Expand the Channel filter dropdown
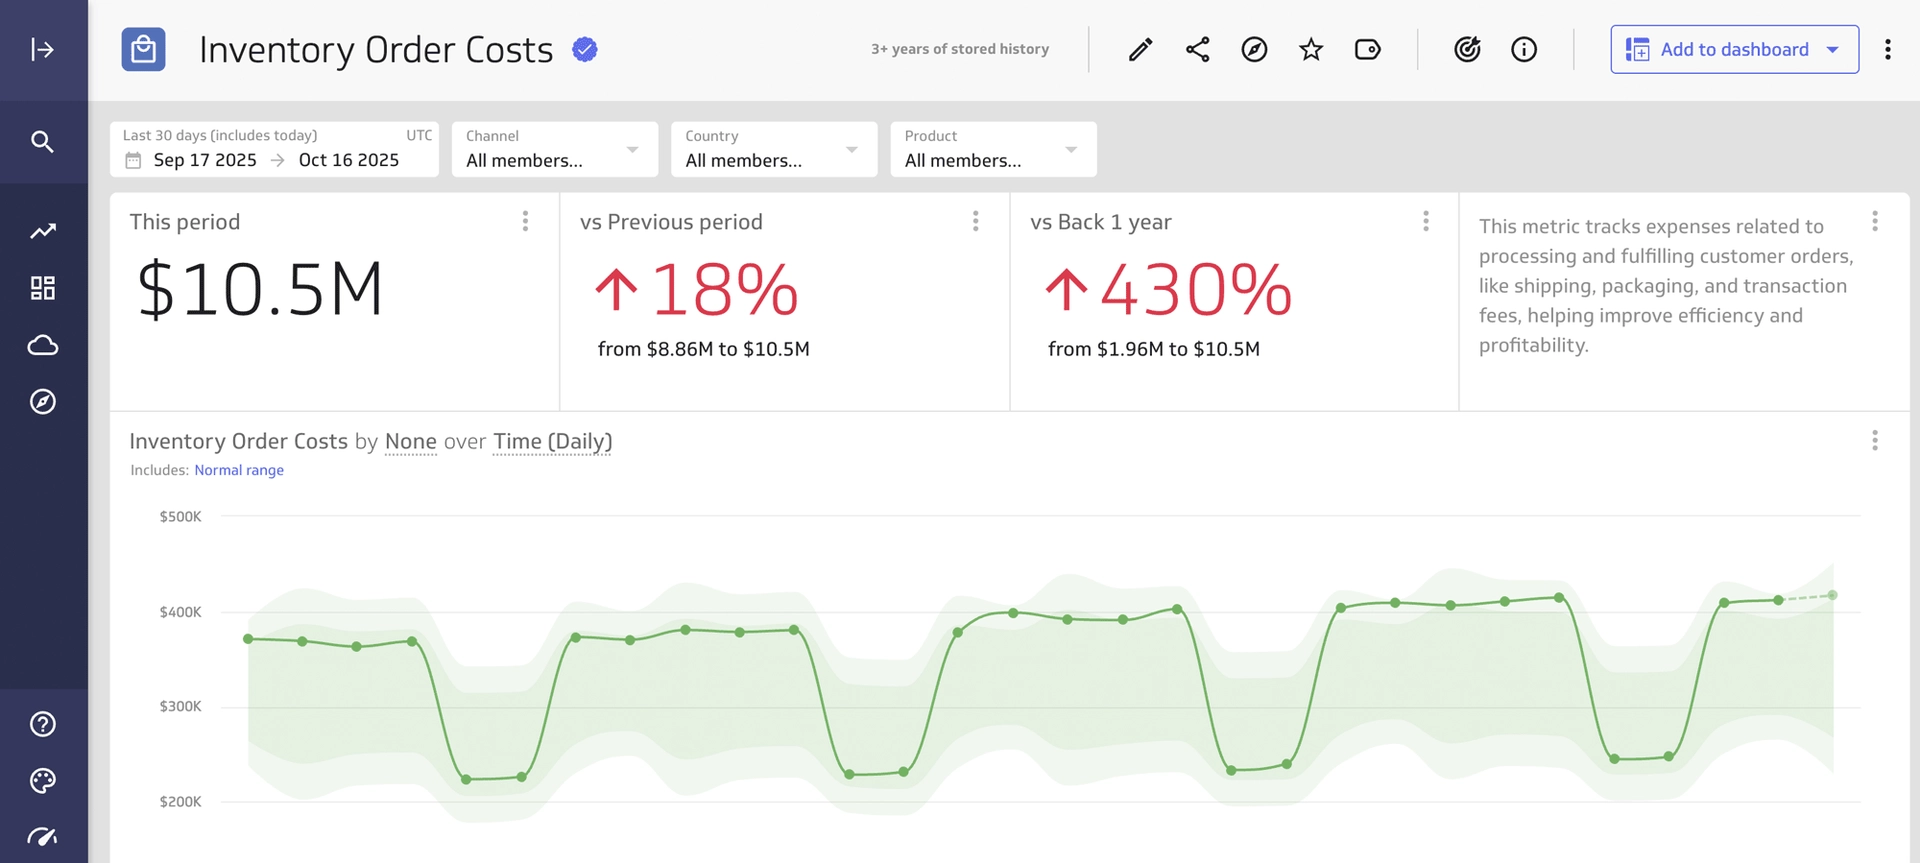 [554, 149]
